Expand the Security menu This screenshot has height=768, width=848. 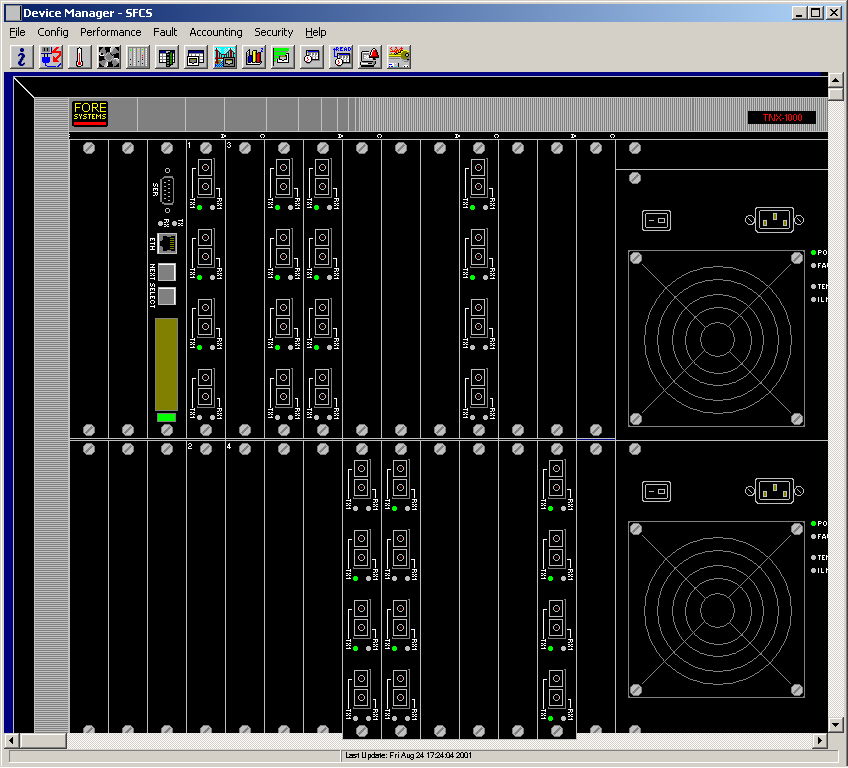273,32
